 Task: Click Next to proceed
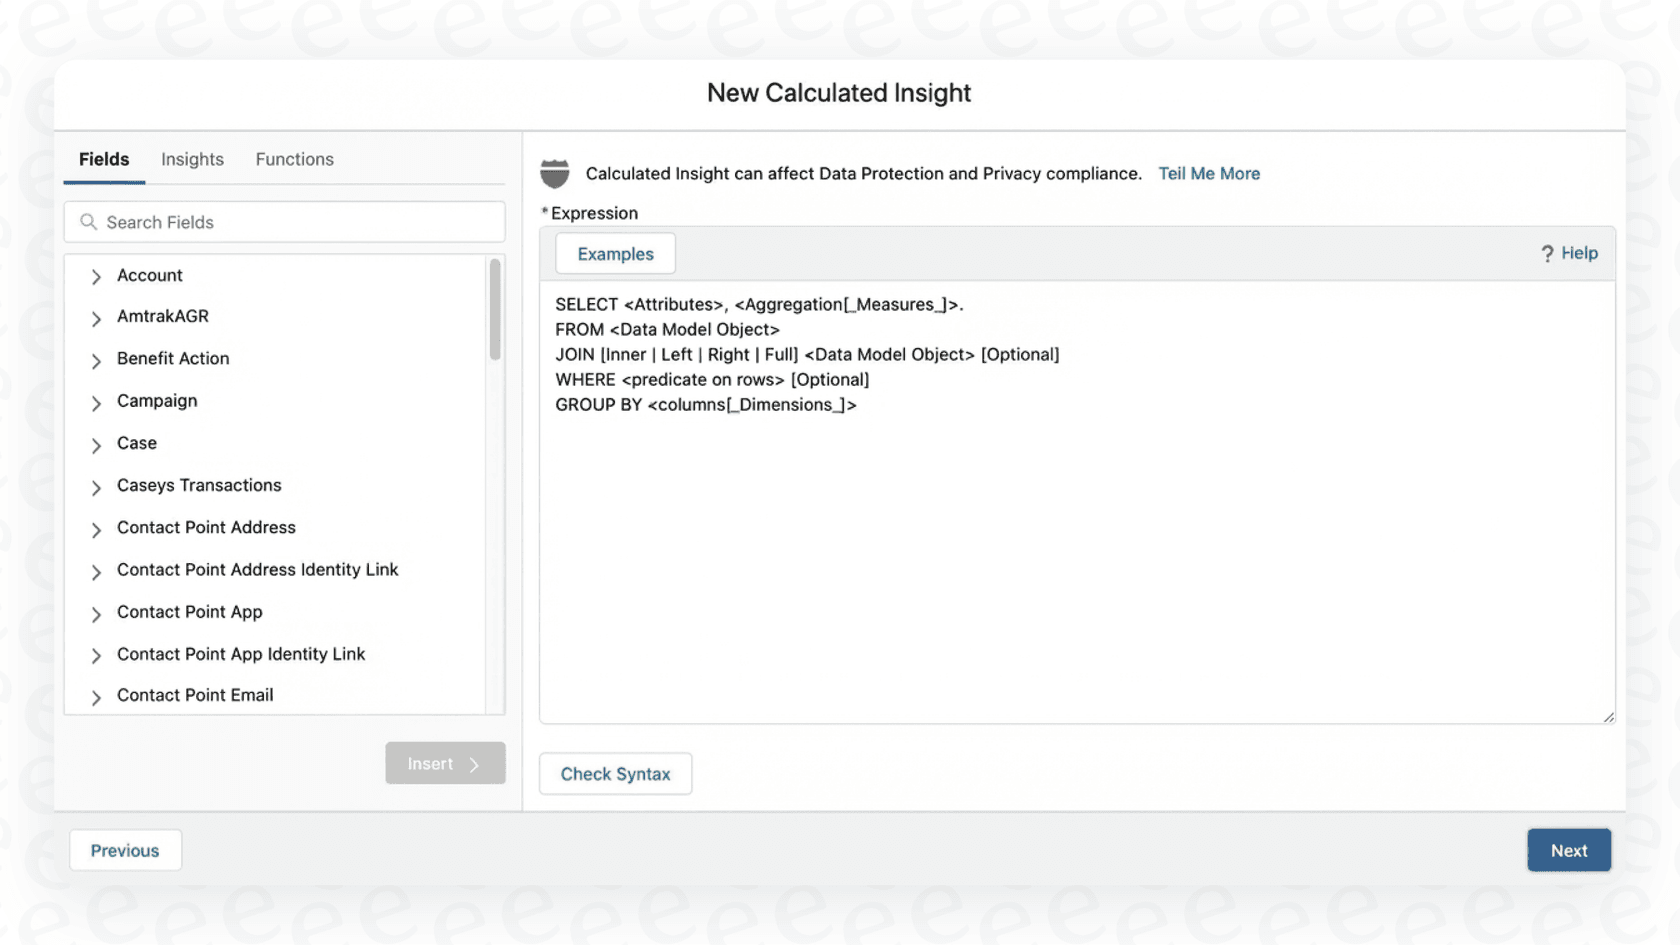pos(1569,850)
